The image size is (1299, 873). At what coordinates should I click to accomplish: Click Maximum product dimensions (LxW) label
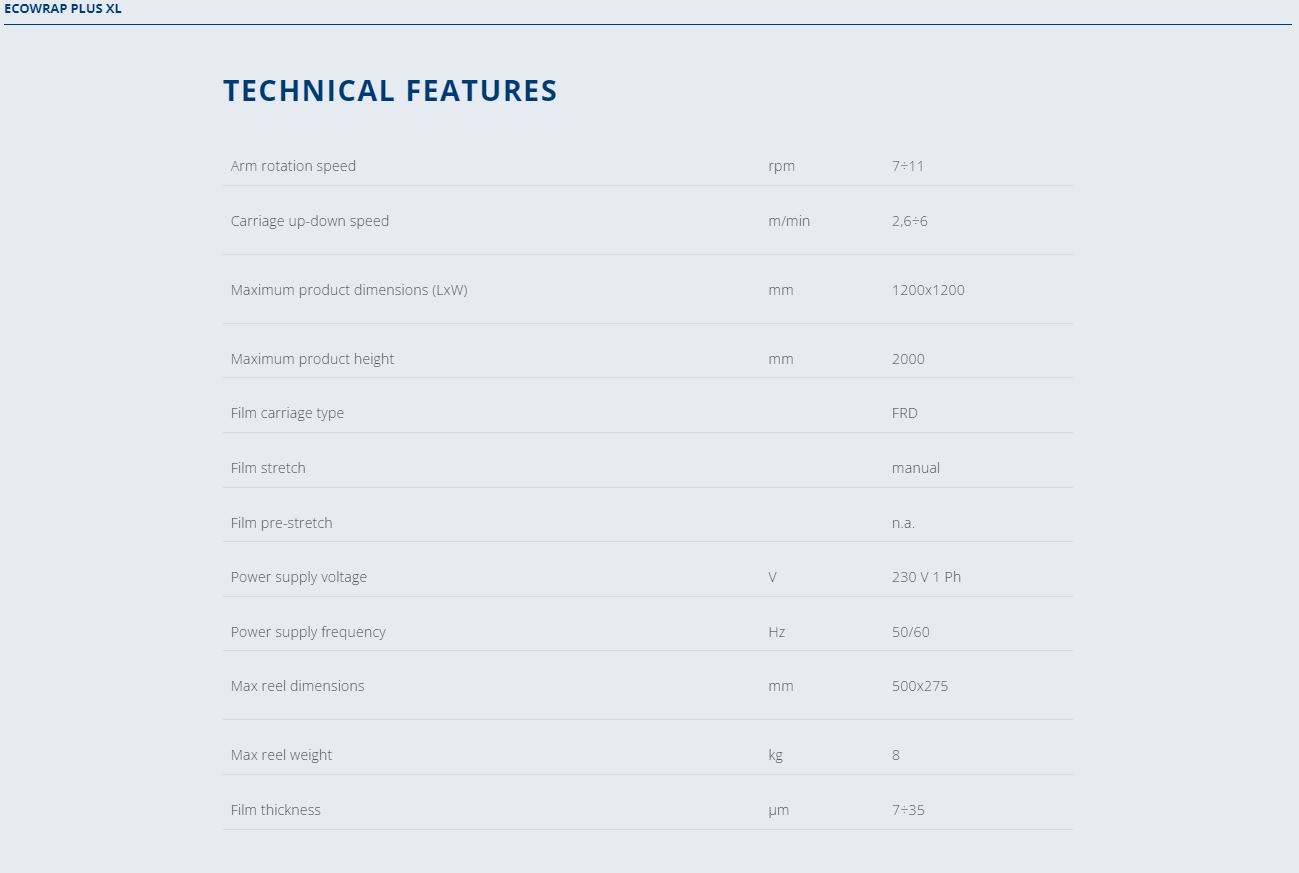[349, 290]
